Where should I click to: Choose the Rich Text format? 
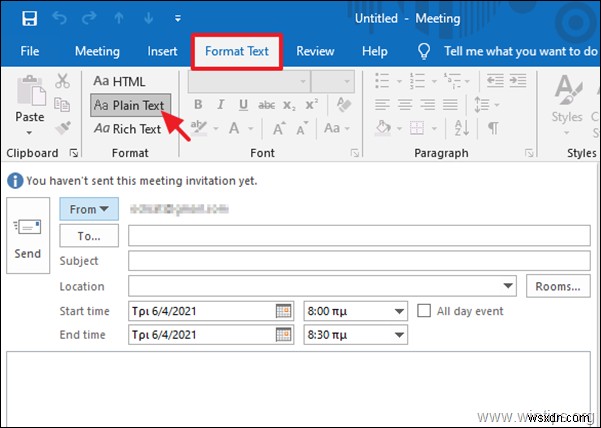pyautogui.click(x=128, y=129)
